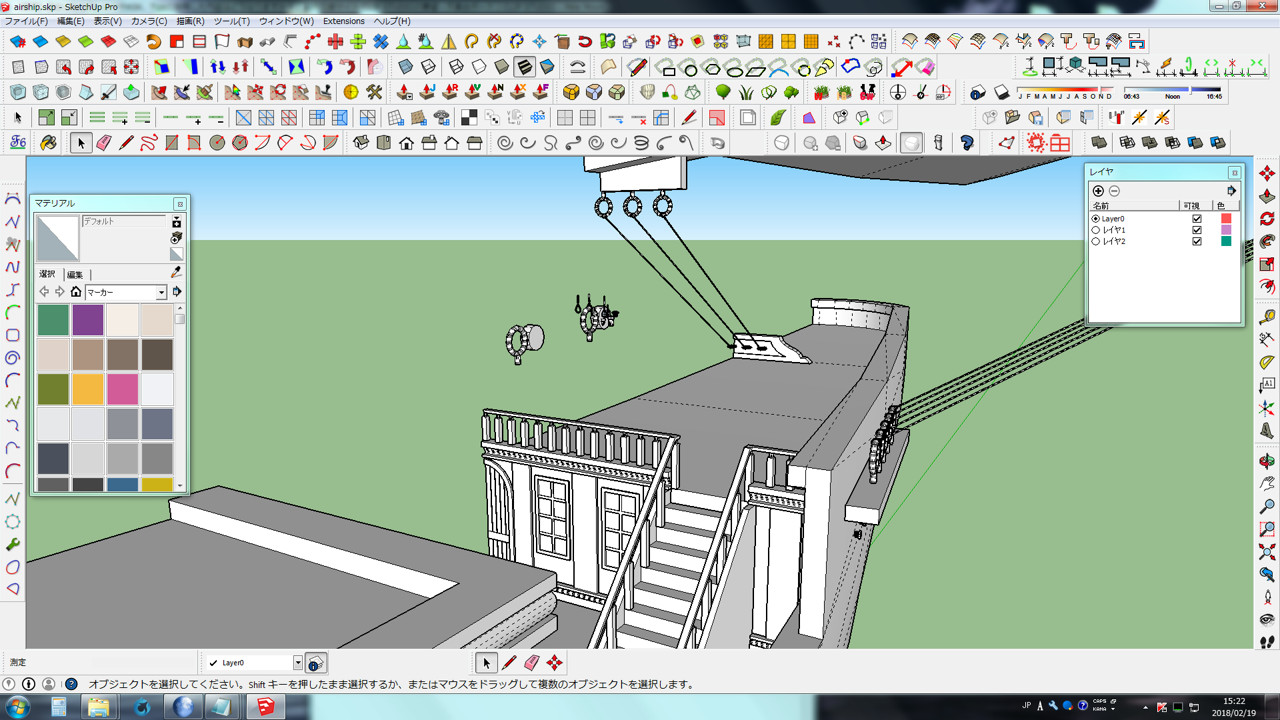Choose the Push/Pull tool in right toolbar

pyautogui.click(x=1267, y=195)
